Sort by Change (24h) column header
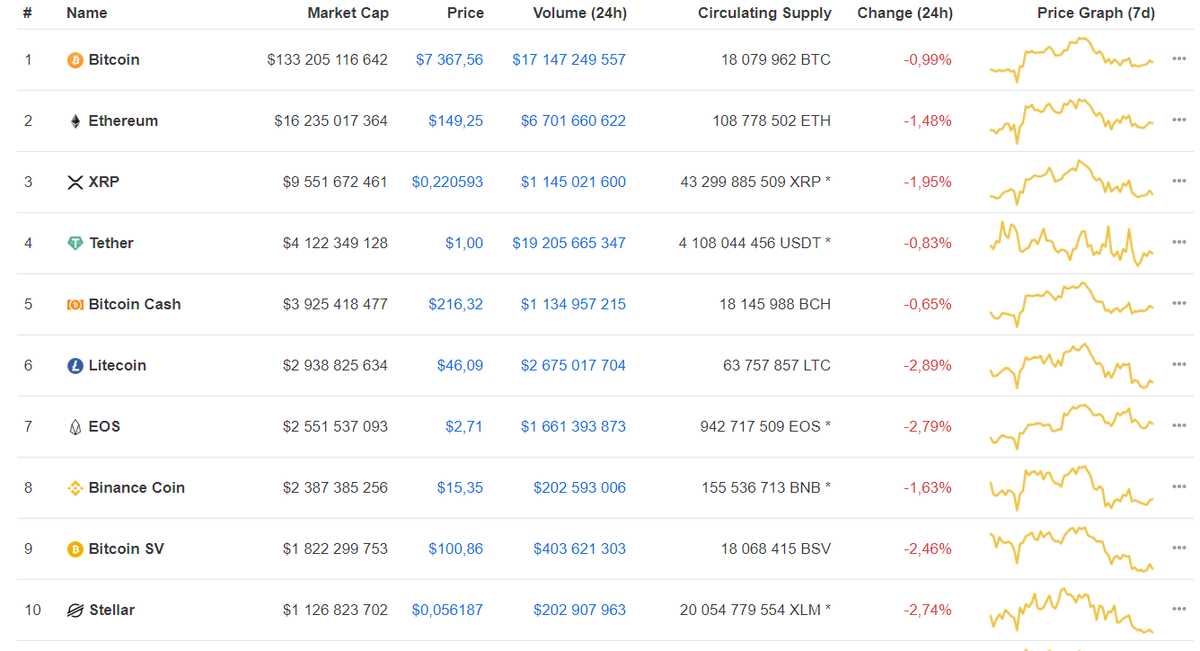This screenshot has width=1200, height=651. pyautogui.click(x=905, y=13)
